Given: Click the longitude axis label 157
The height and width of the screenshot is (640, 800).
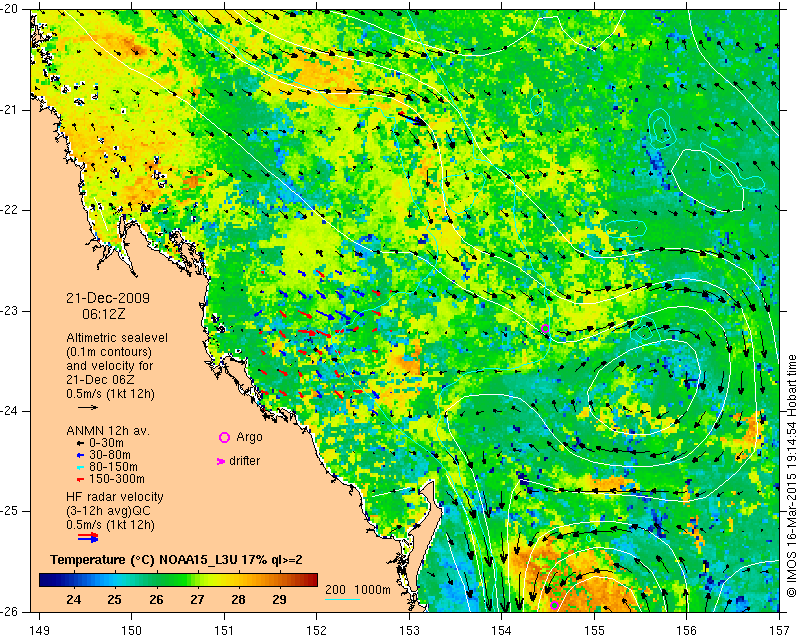Looking at the screenshot, I should (x=780, y=630).
